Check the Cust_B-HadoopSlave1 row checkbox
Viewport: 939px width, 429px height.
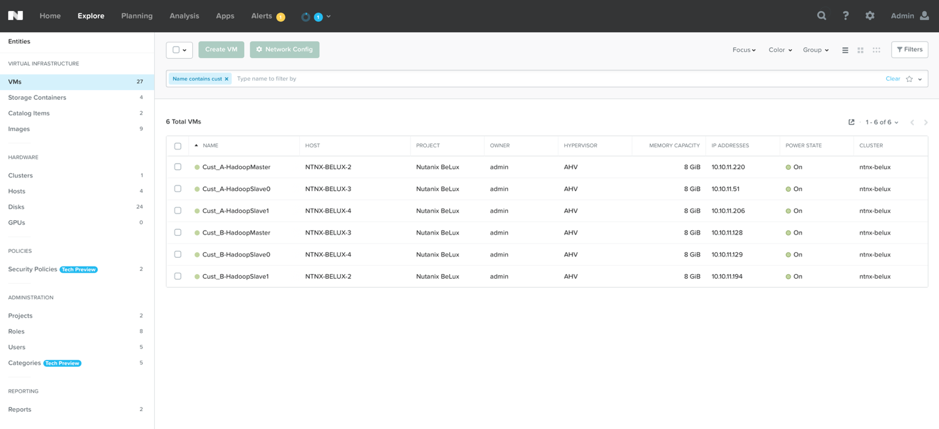coord(178,276)
